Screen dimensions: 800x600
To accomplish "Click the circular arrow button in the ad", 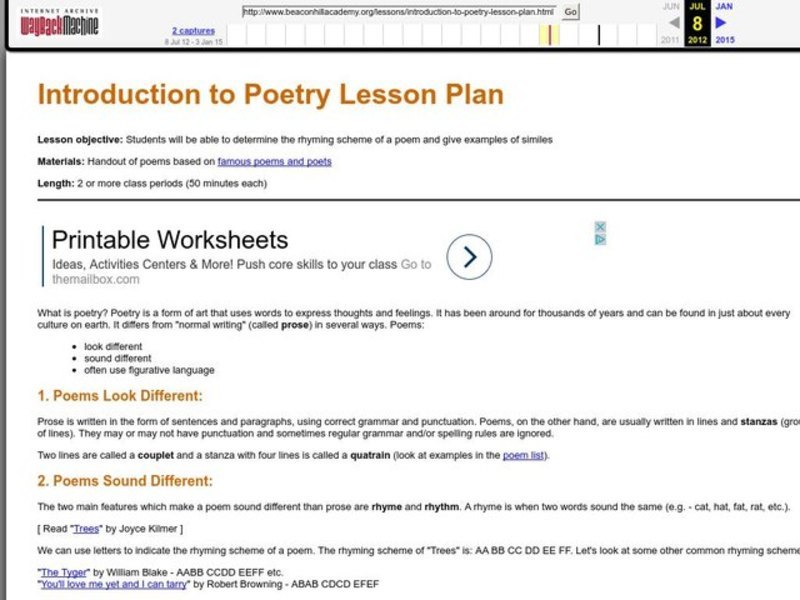I will coord(468,256).
